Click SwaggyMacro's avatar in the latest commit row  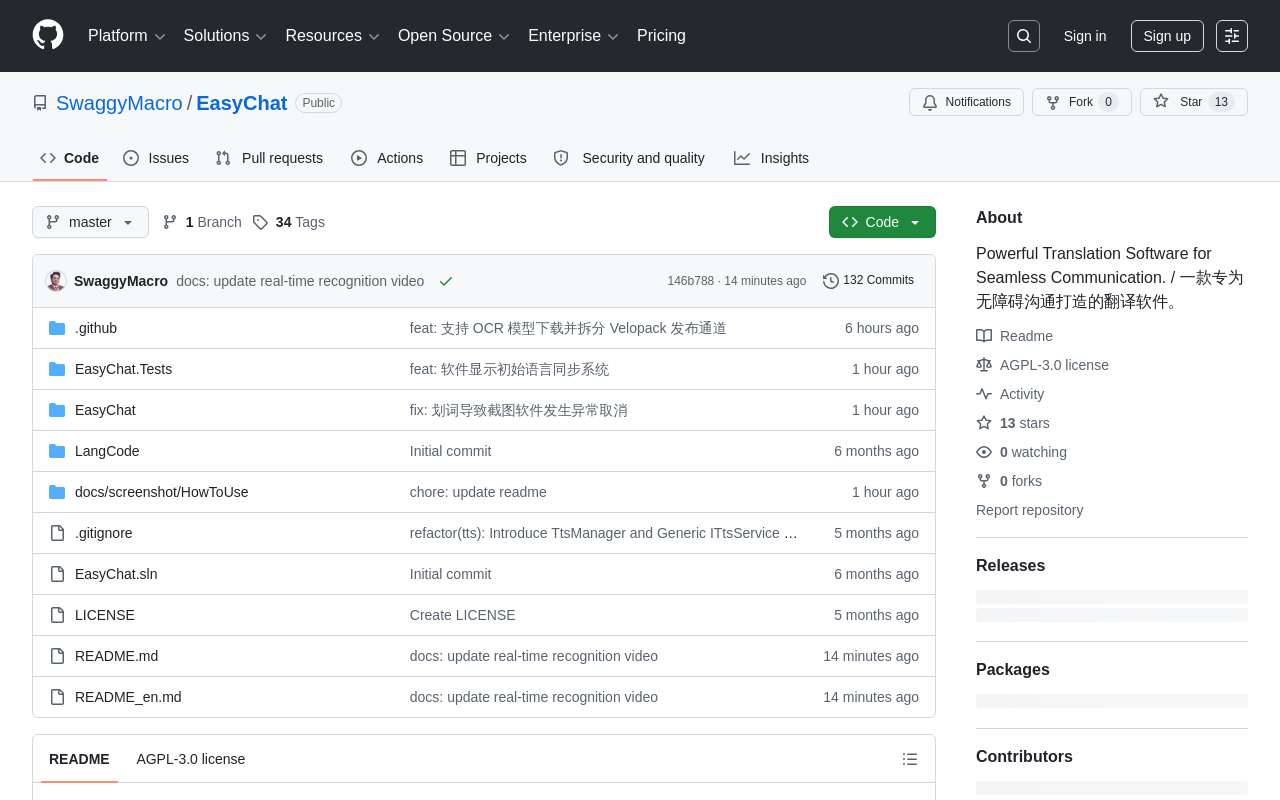(56, 281)
